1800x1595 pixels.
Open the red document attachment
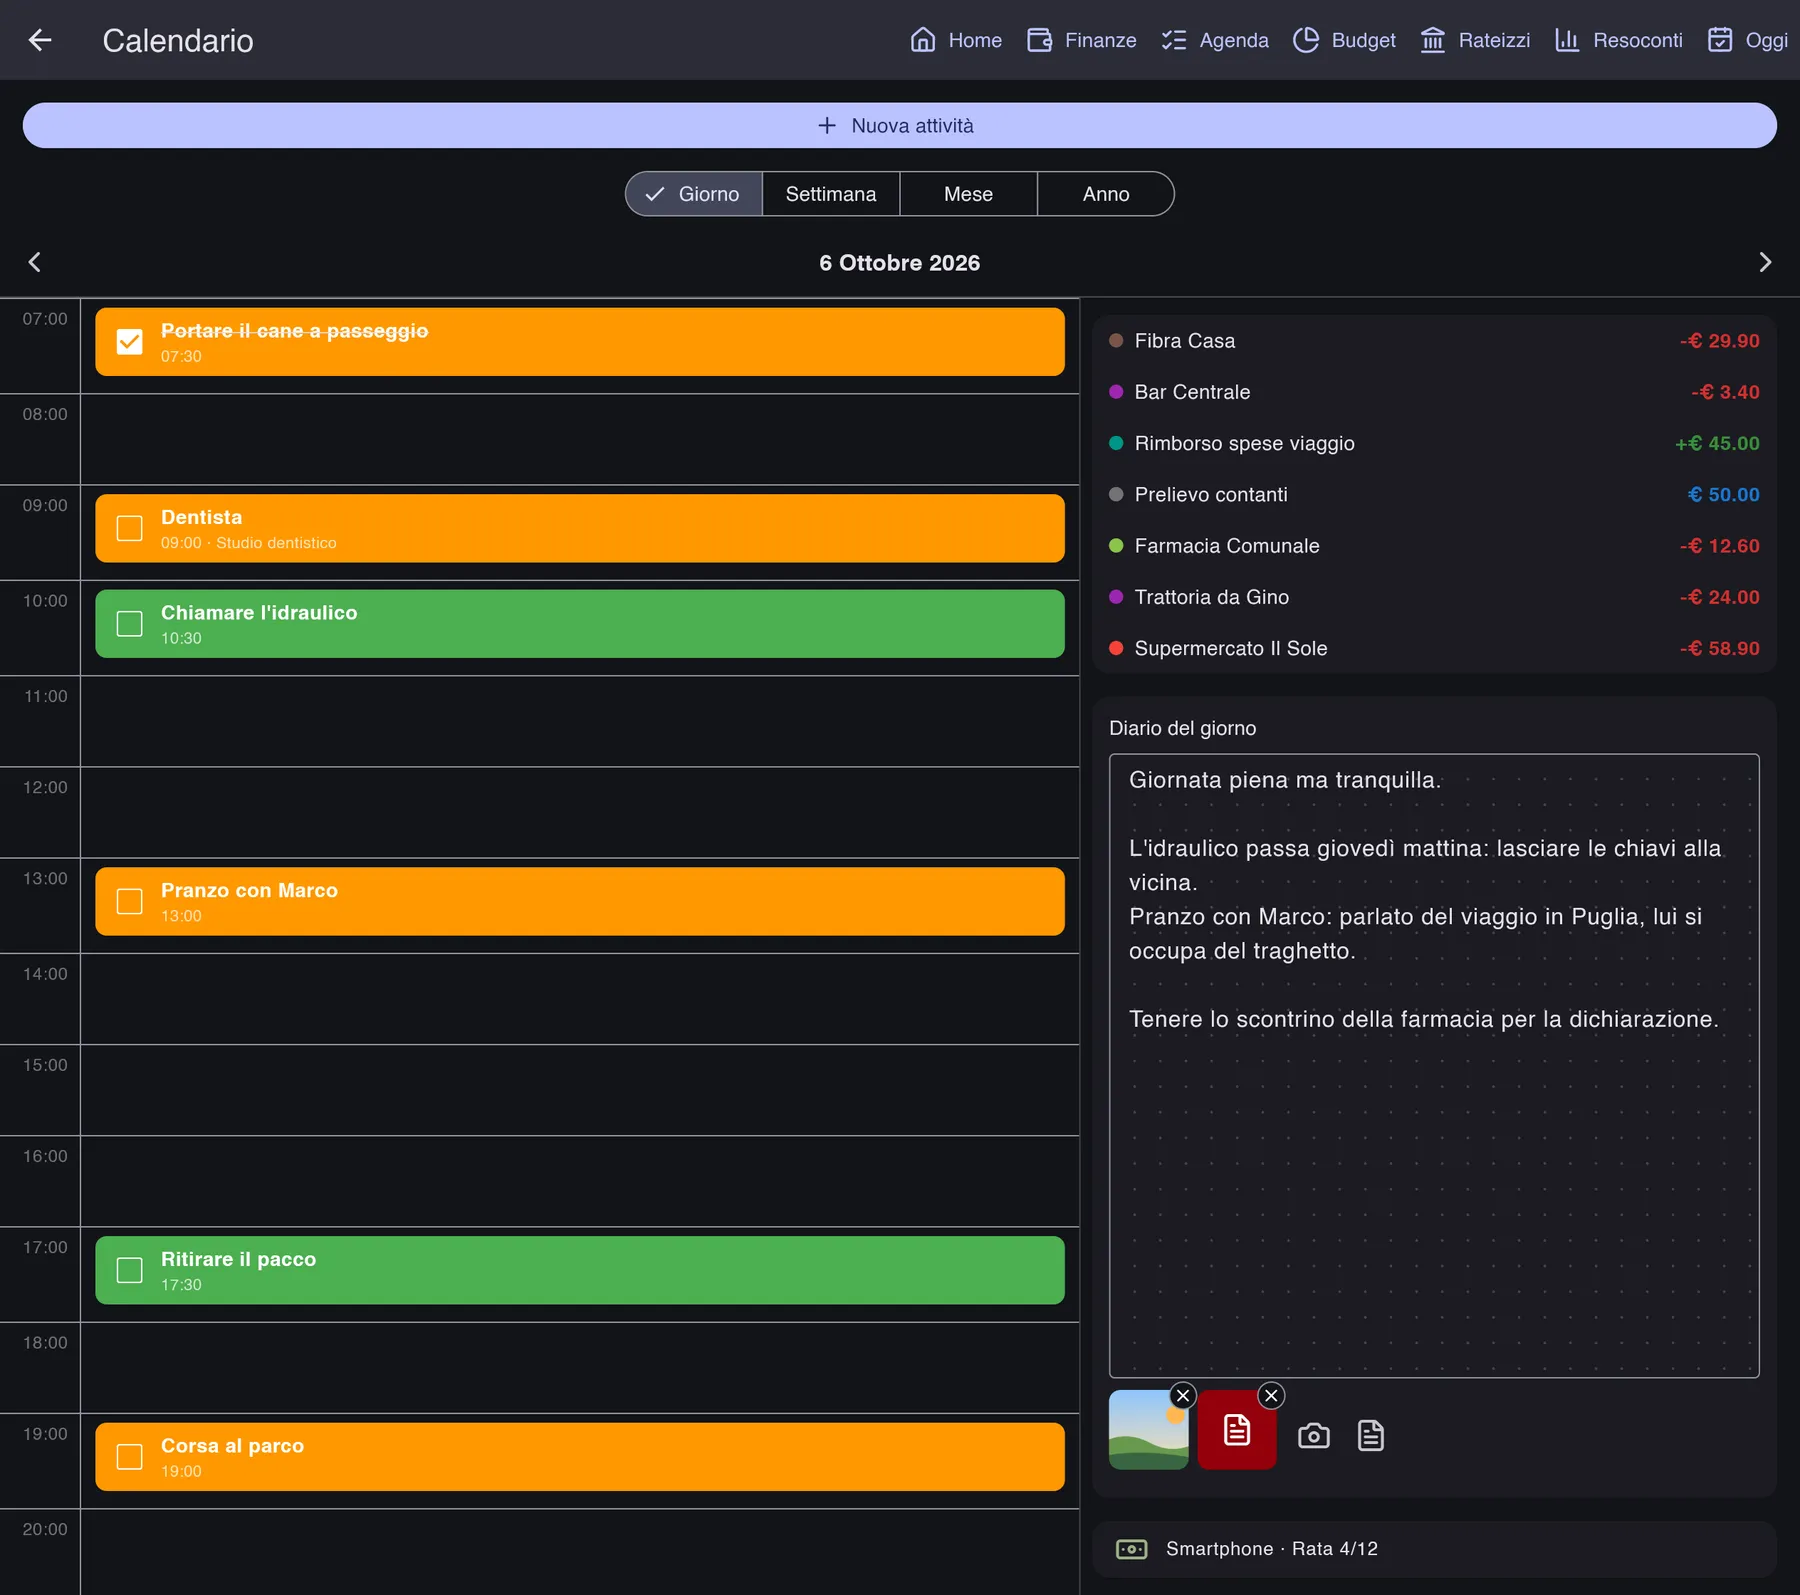click(x=1237, y=1430)
